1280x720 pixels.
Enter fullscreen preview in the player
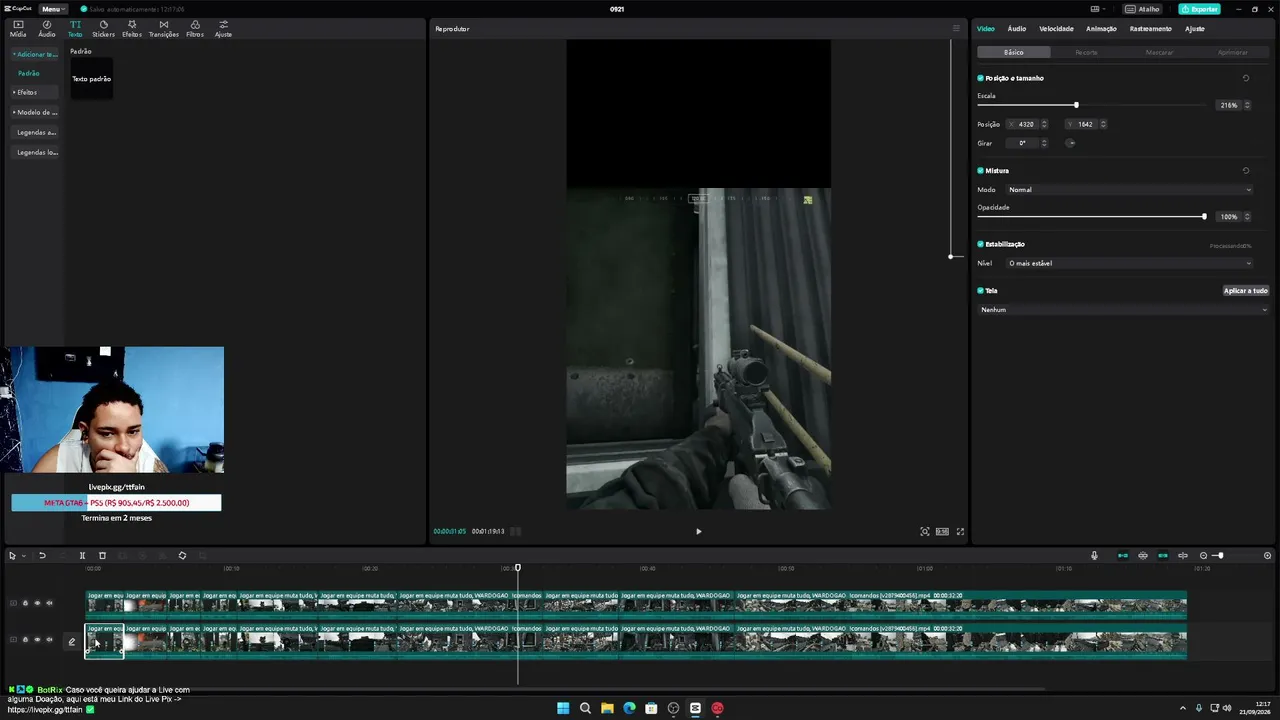coord(960,531)
